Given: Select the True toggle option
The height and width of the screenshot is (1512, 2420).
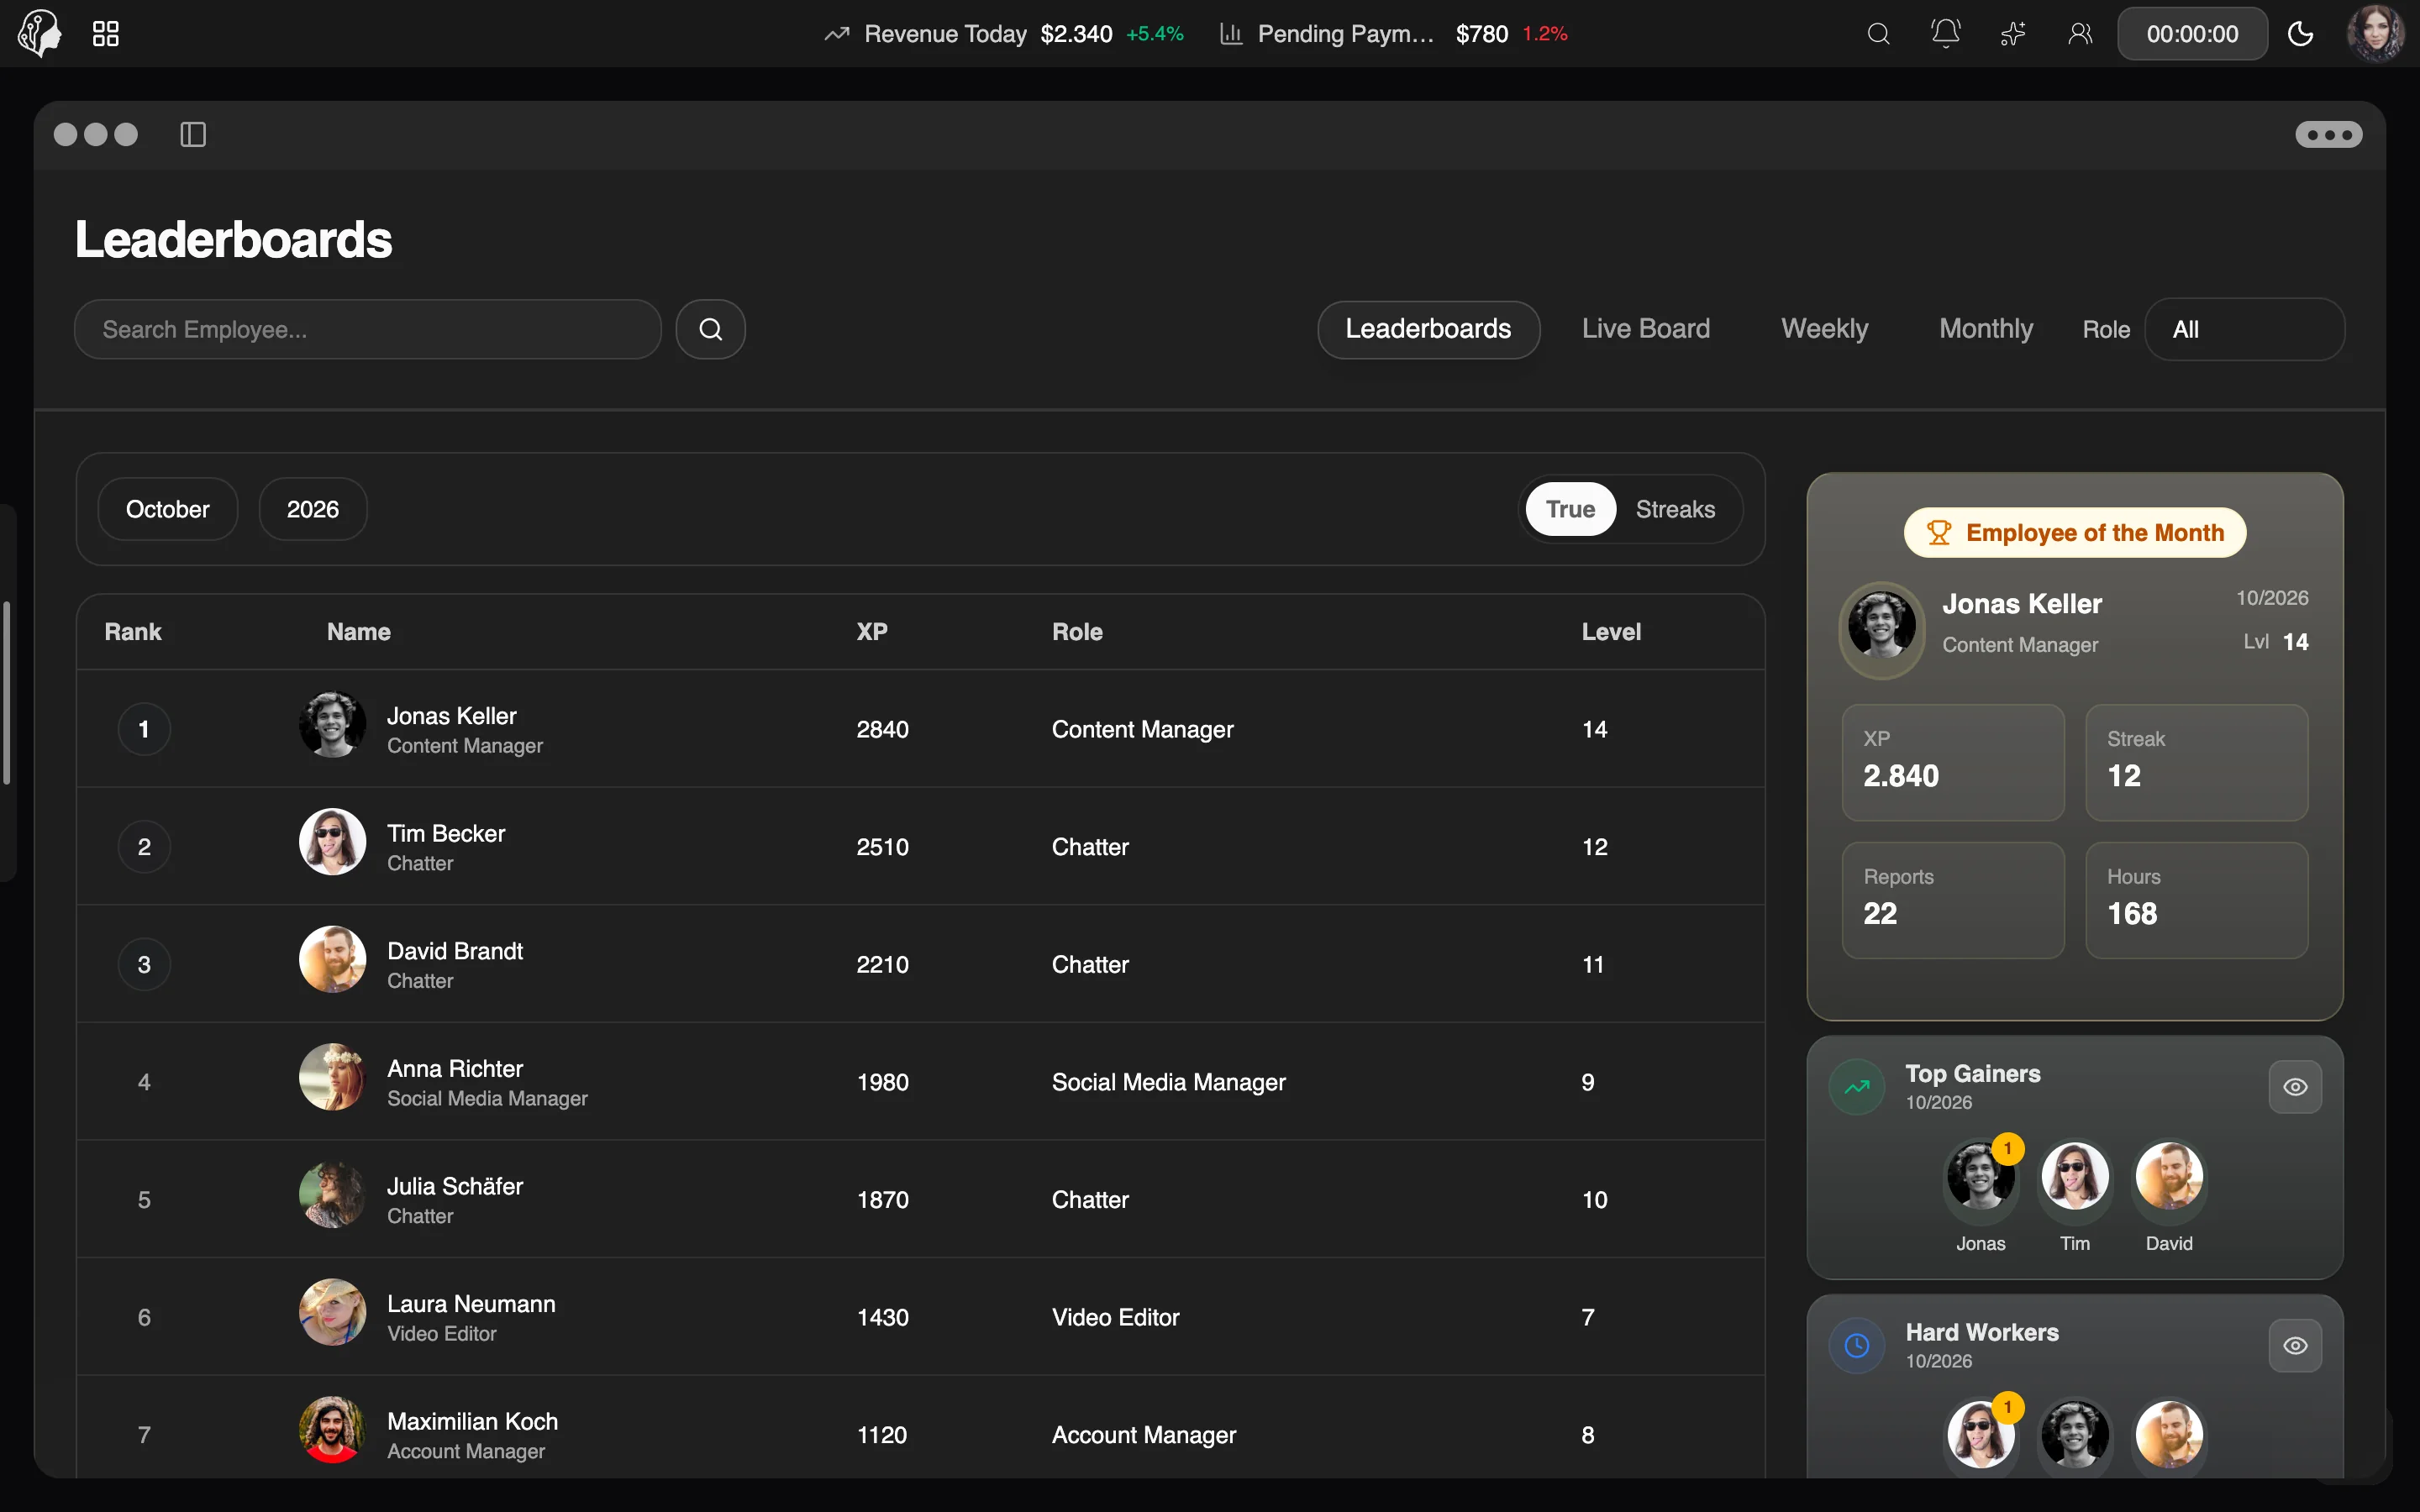Looking at the screenshot, I should [1570, 509].
